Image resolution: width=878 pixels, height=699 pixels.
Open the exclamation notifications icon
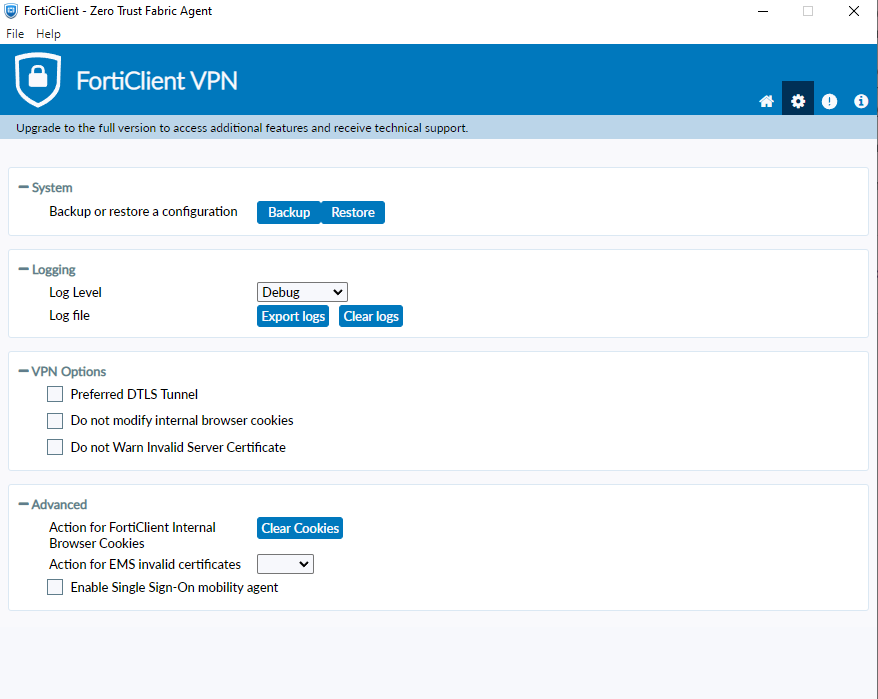(x=829, y=101)
